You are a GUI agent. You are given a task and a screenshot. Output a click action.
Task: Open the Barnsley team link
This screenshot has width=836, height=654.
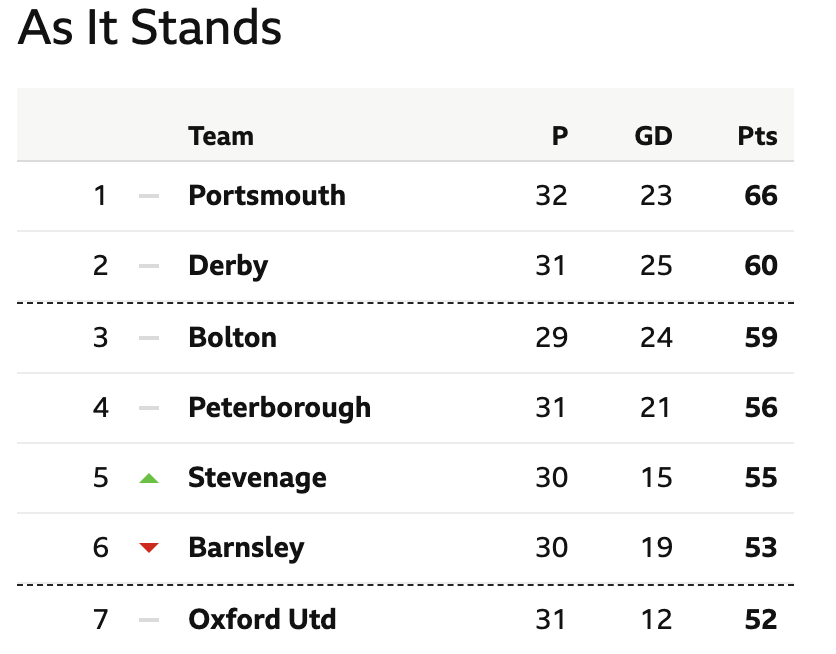point(246,548)
